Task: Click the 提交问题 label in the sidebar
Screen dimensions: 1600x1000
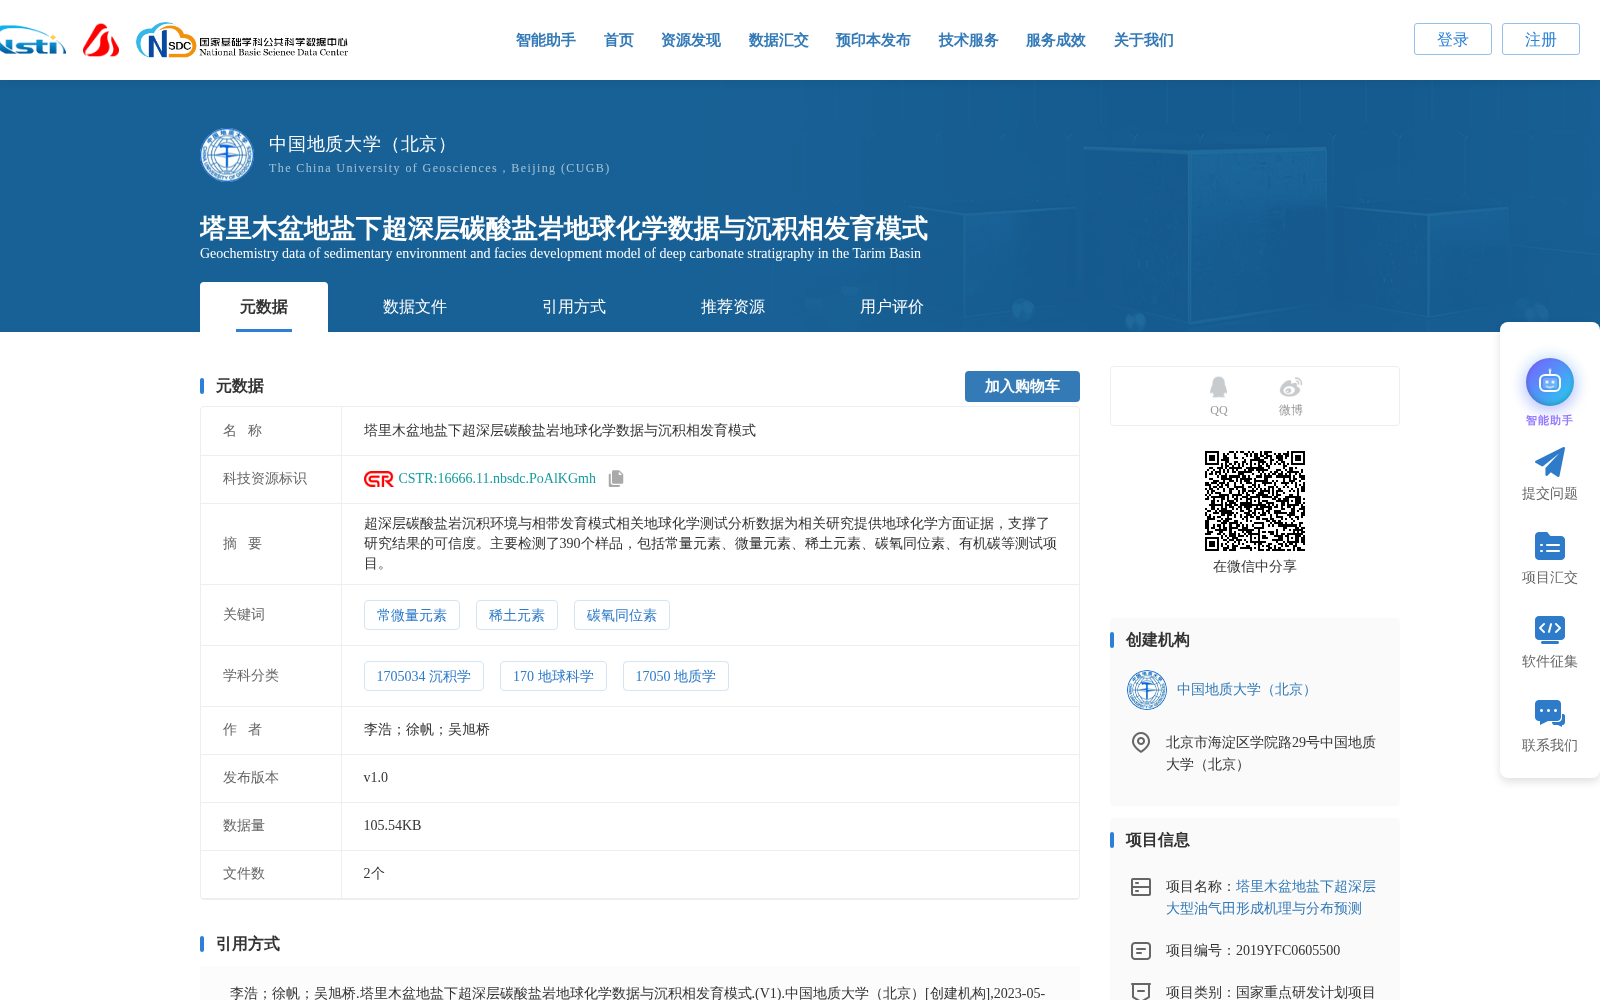Action: click(1549, 494)
